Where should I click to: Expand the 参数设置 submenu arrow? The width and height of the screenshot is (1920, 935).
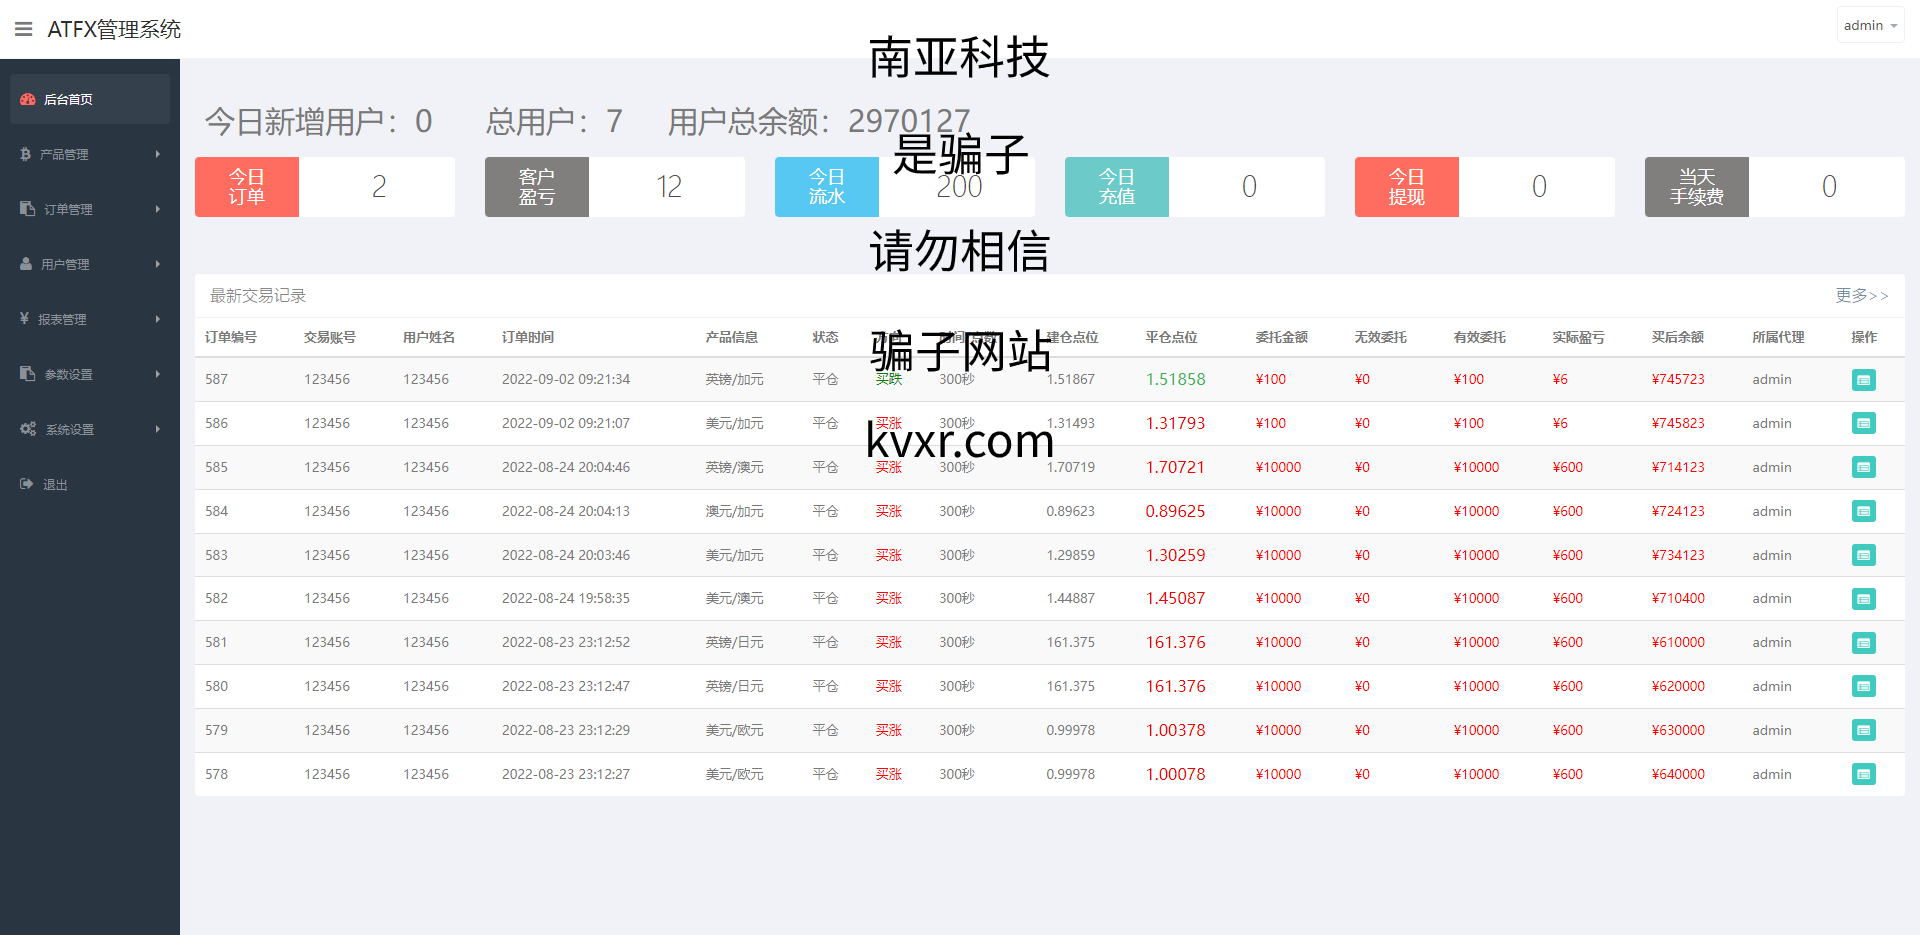[158, 374]
